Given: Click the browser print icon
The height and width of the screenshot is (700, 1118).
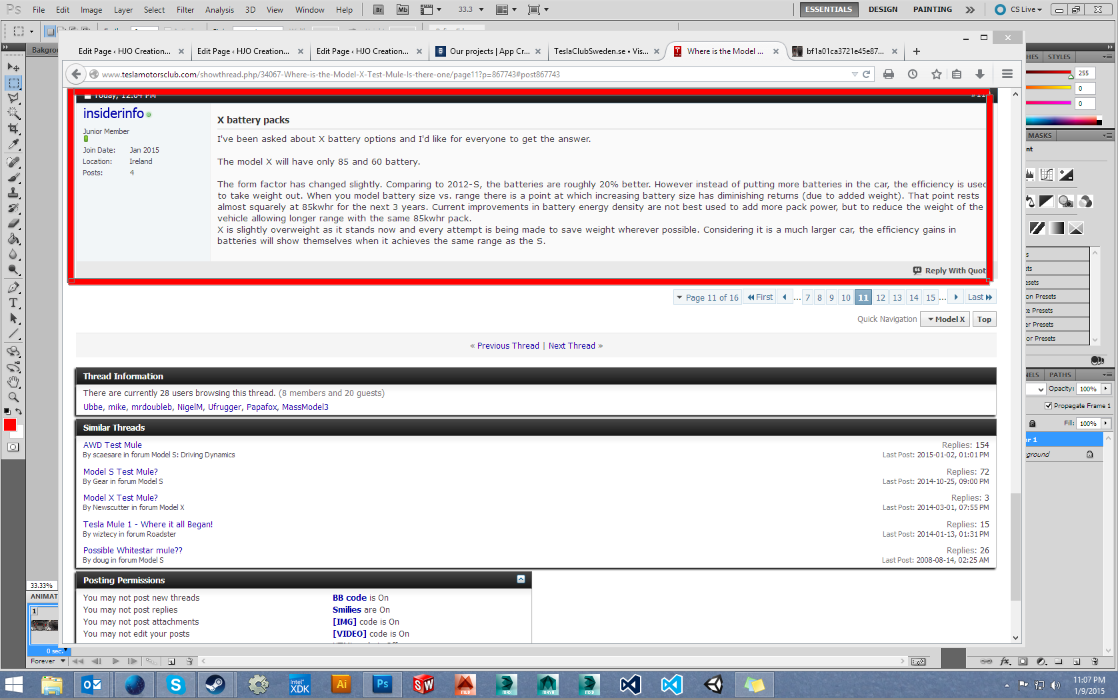Looking at the screenshot, I should (x=888, y=74).
